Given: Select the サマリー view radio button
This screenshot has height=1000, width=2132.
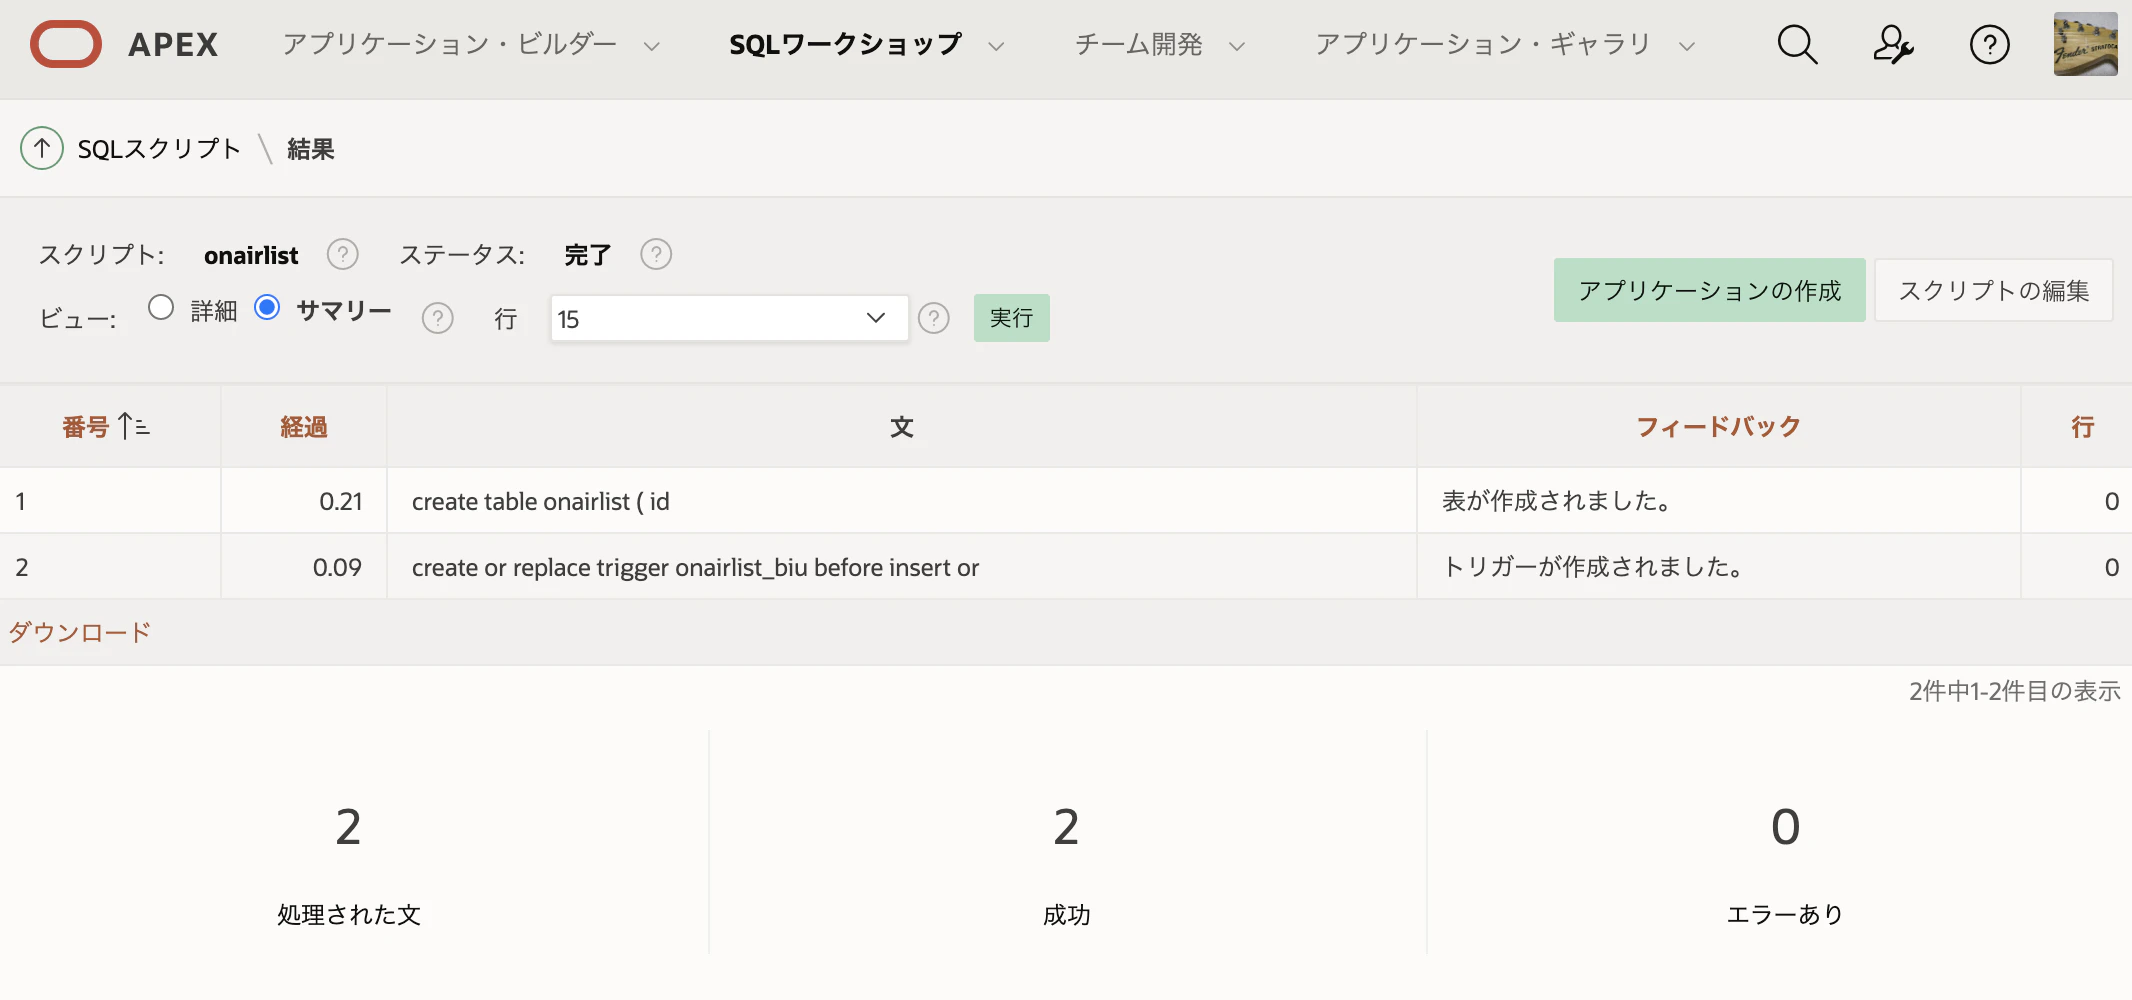Looking at the screenshot, I should tap(267, 308).
